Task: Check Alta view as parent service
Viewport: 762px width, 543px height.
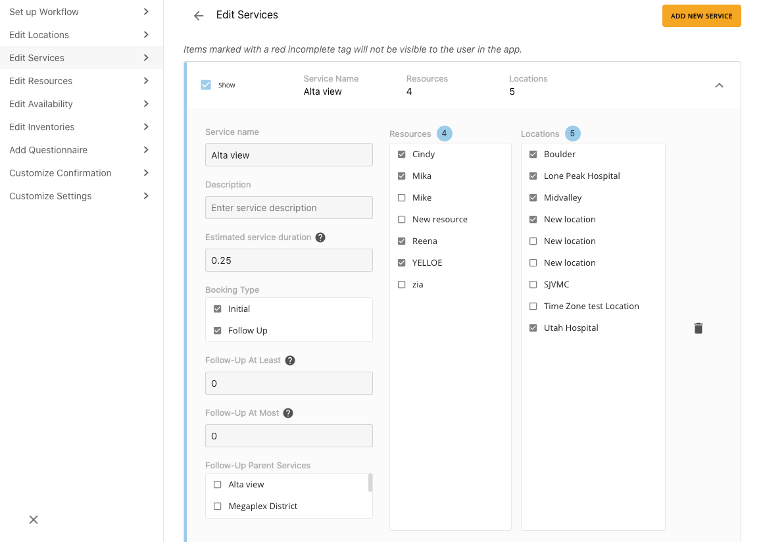Action: [218, 485]
